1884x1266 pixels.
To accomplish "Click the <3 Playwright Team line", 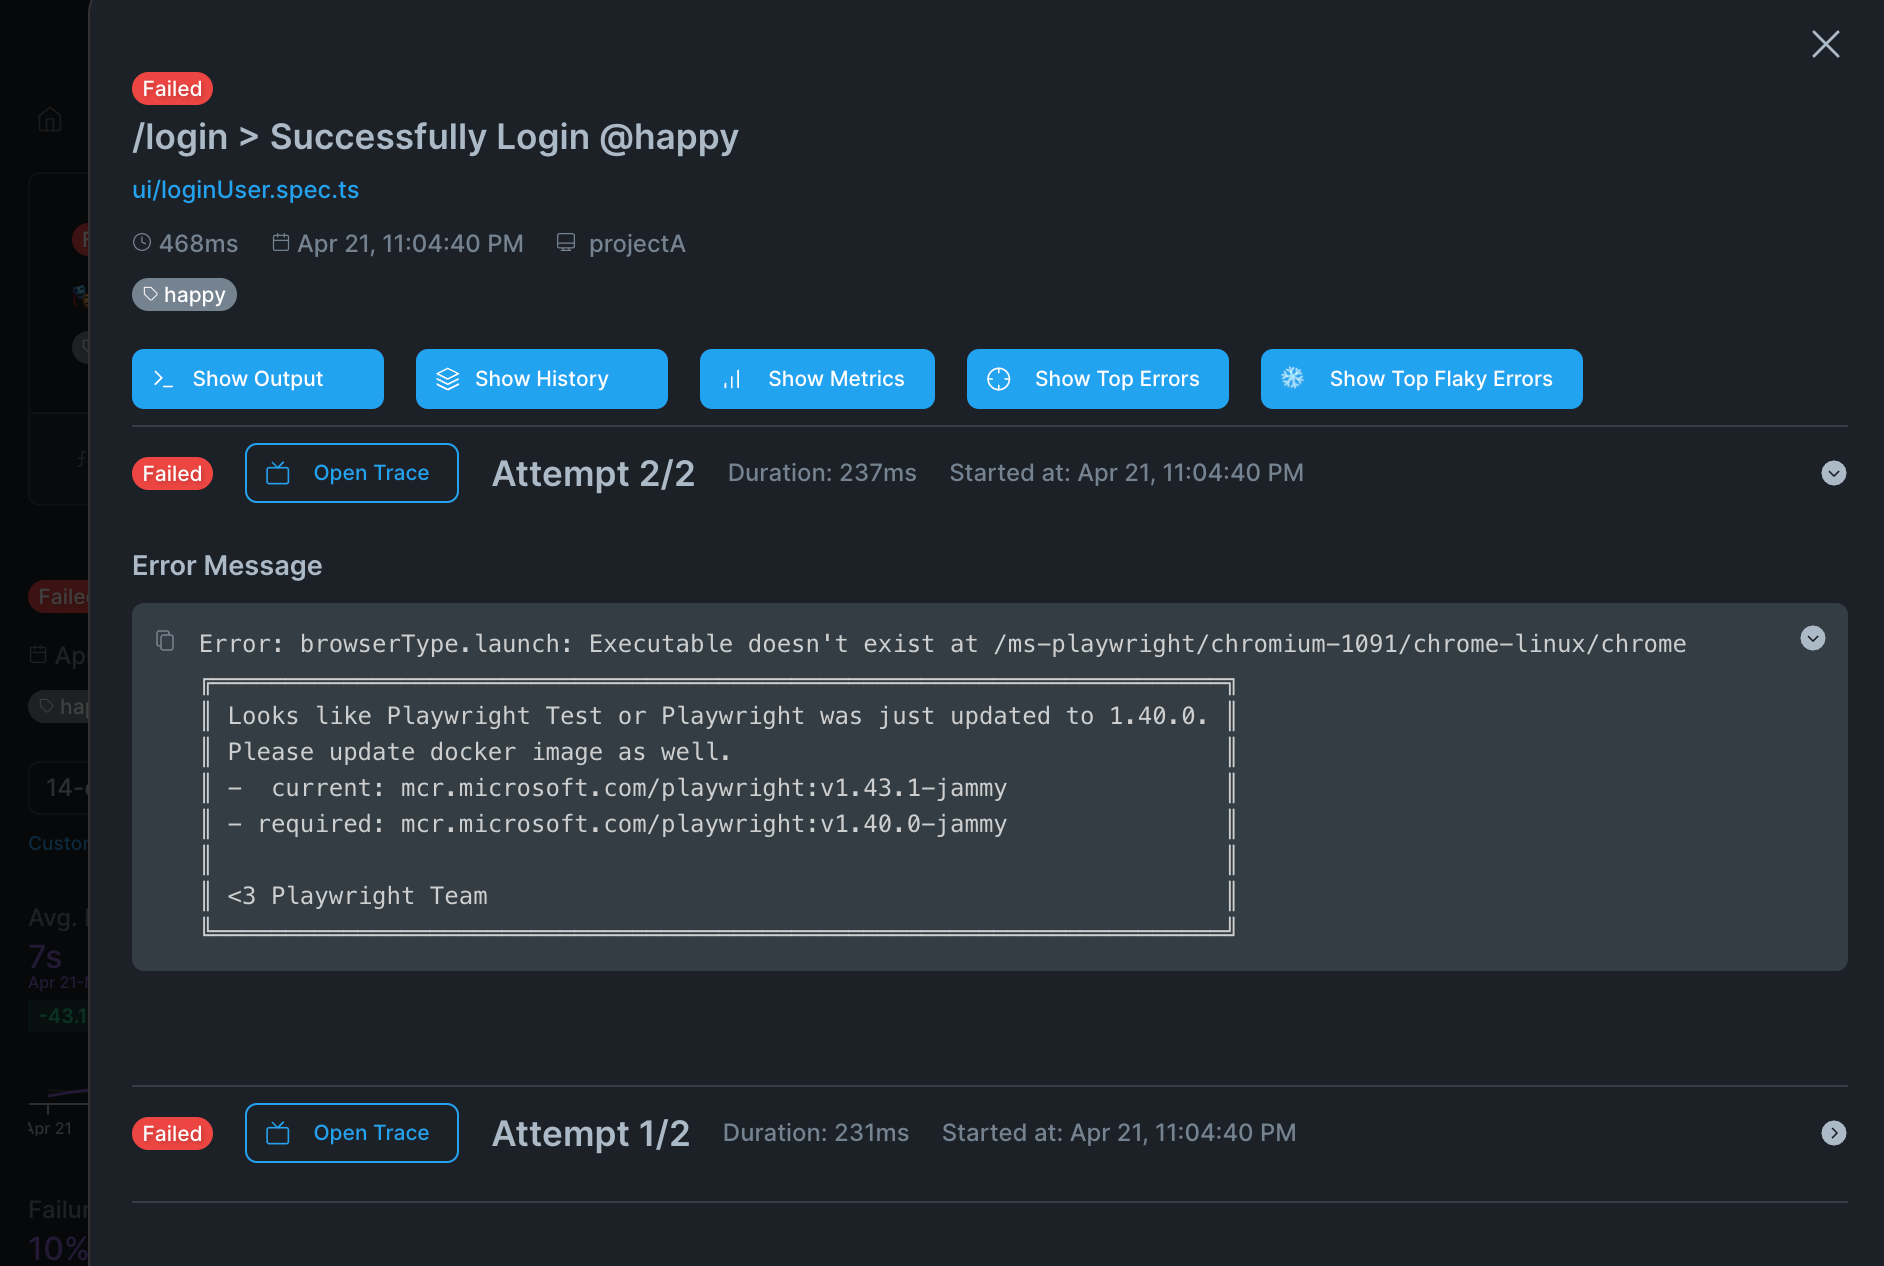I will (x=357, y=896).
